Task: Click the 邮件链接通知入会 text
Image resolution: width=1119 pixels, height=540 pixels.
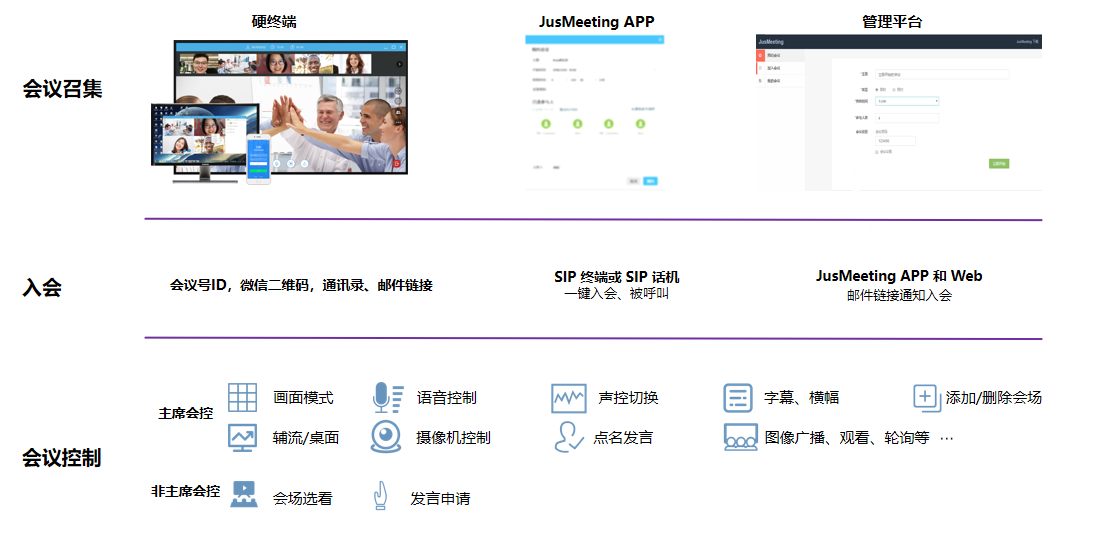Action: [x=899, y=295]
